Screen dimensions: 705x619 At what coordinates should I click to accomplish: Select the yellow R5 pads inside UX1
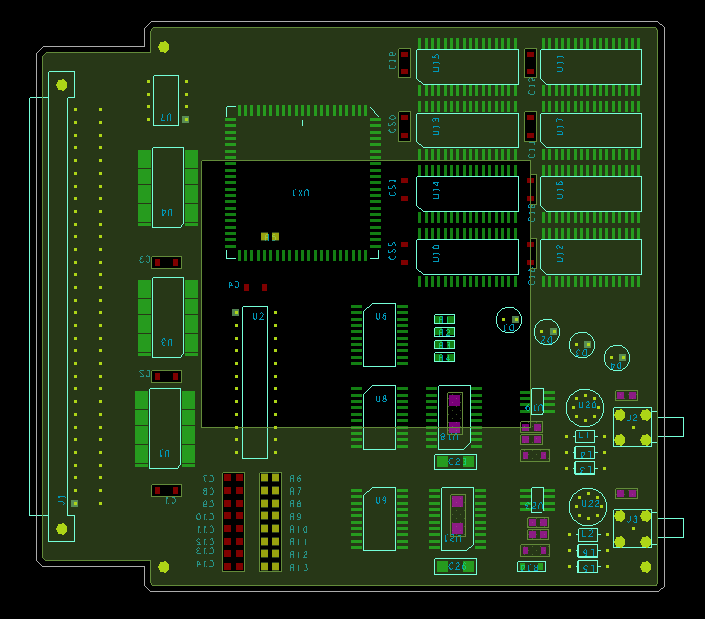pyautogui.click(x=270, y=236)
